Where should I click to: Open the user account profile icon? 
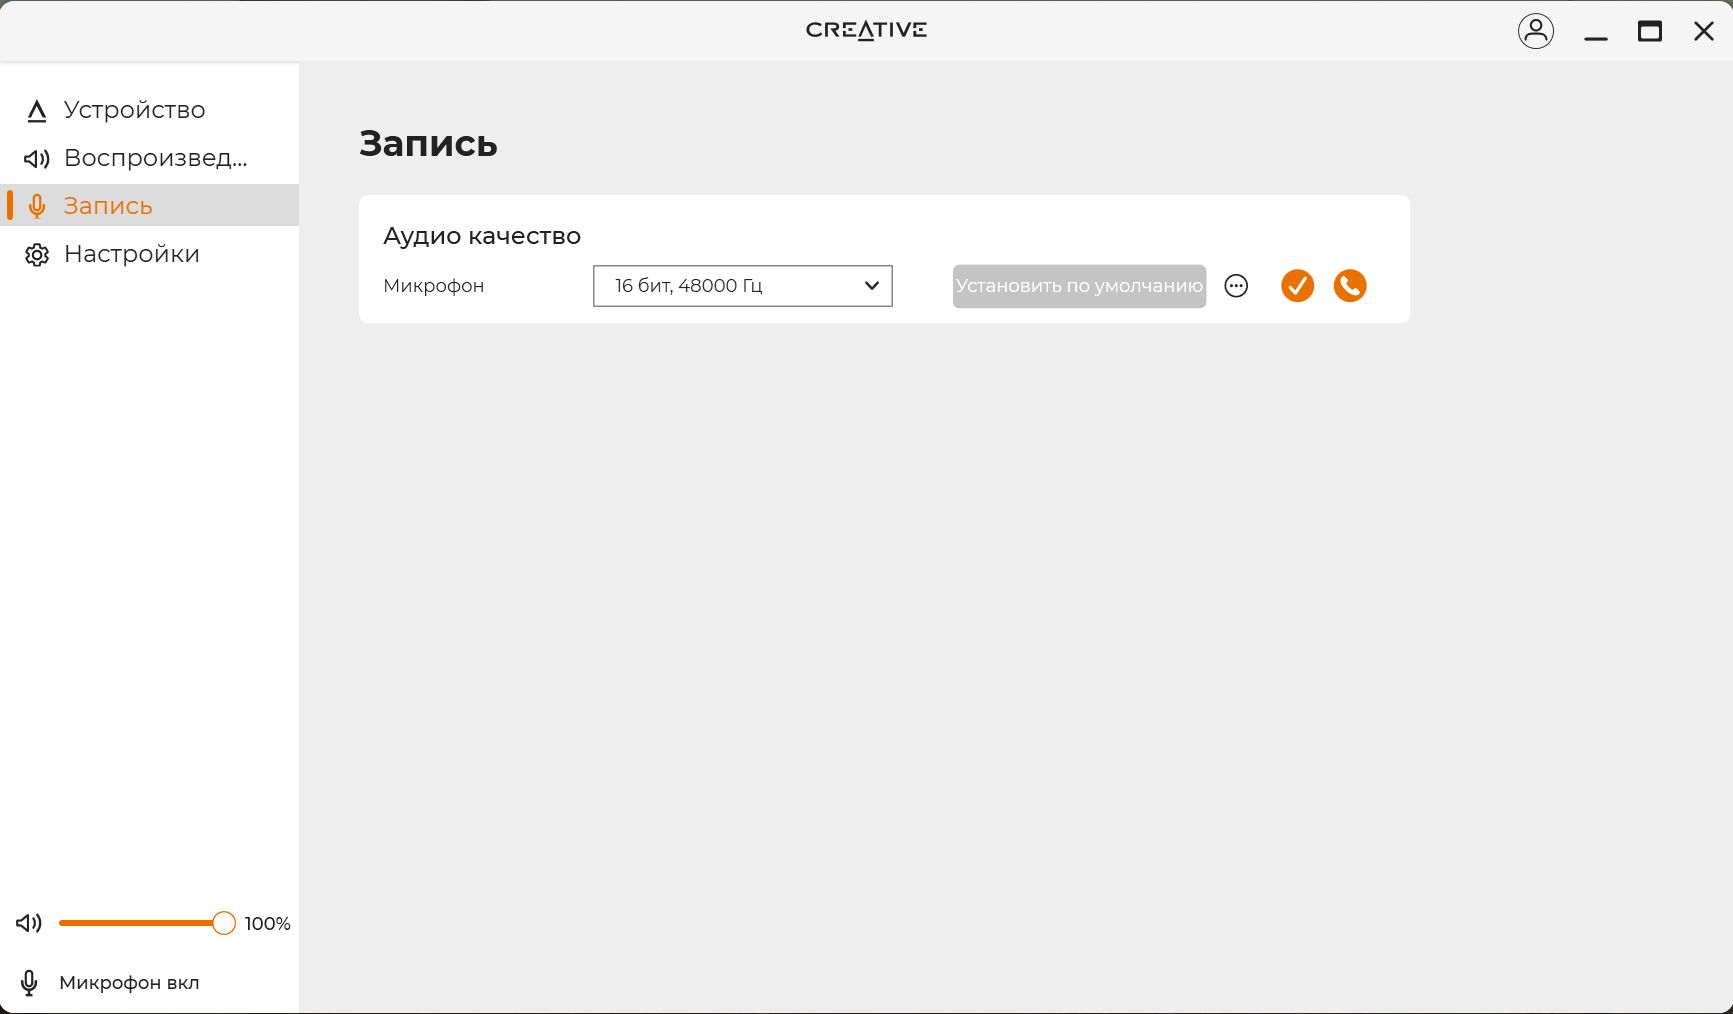coord(1535,31)
